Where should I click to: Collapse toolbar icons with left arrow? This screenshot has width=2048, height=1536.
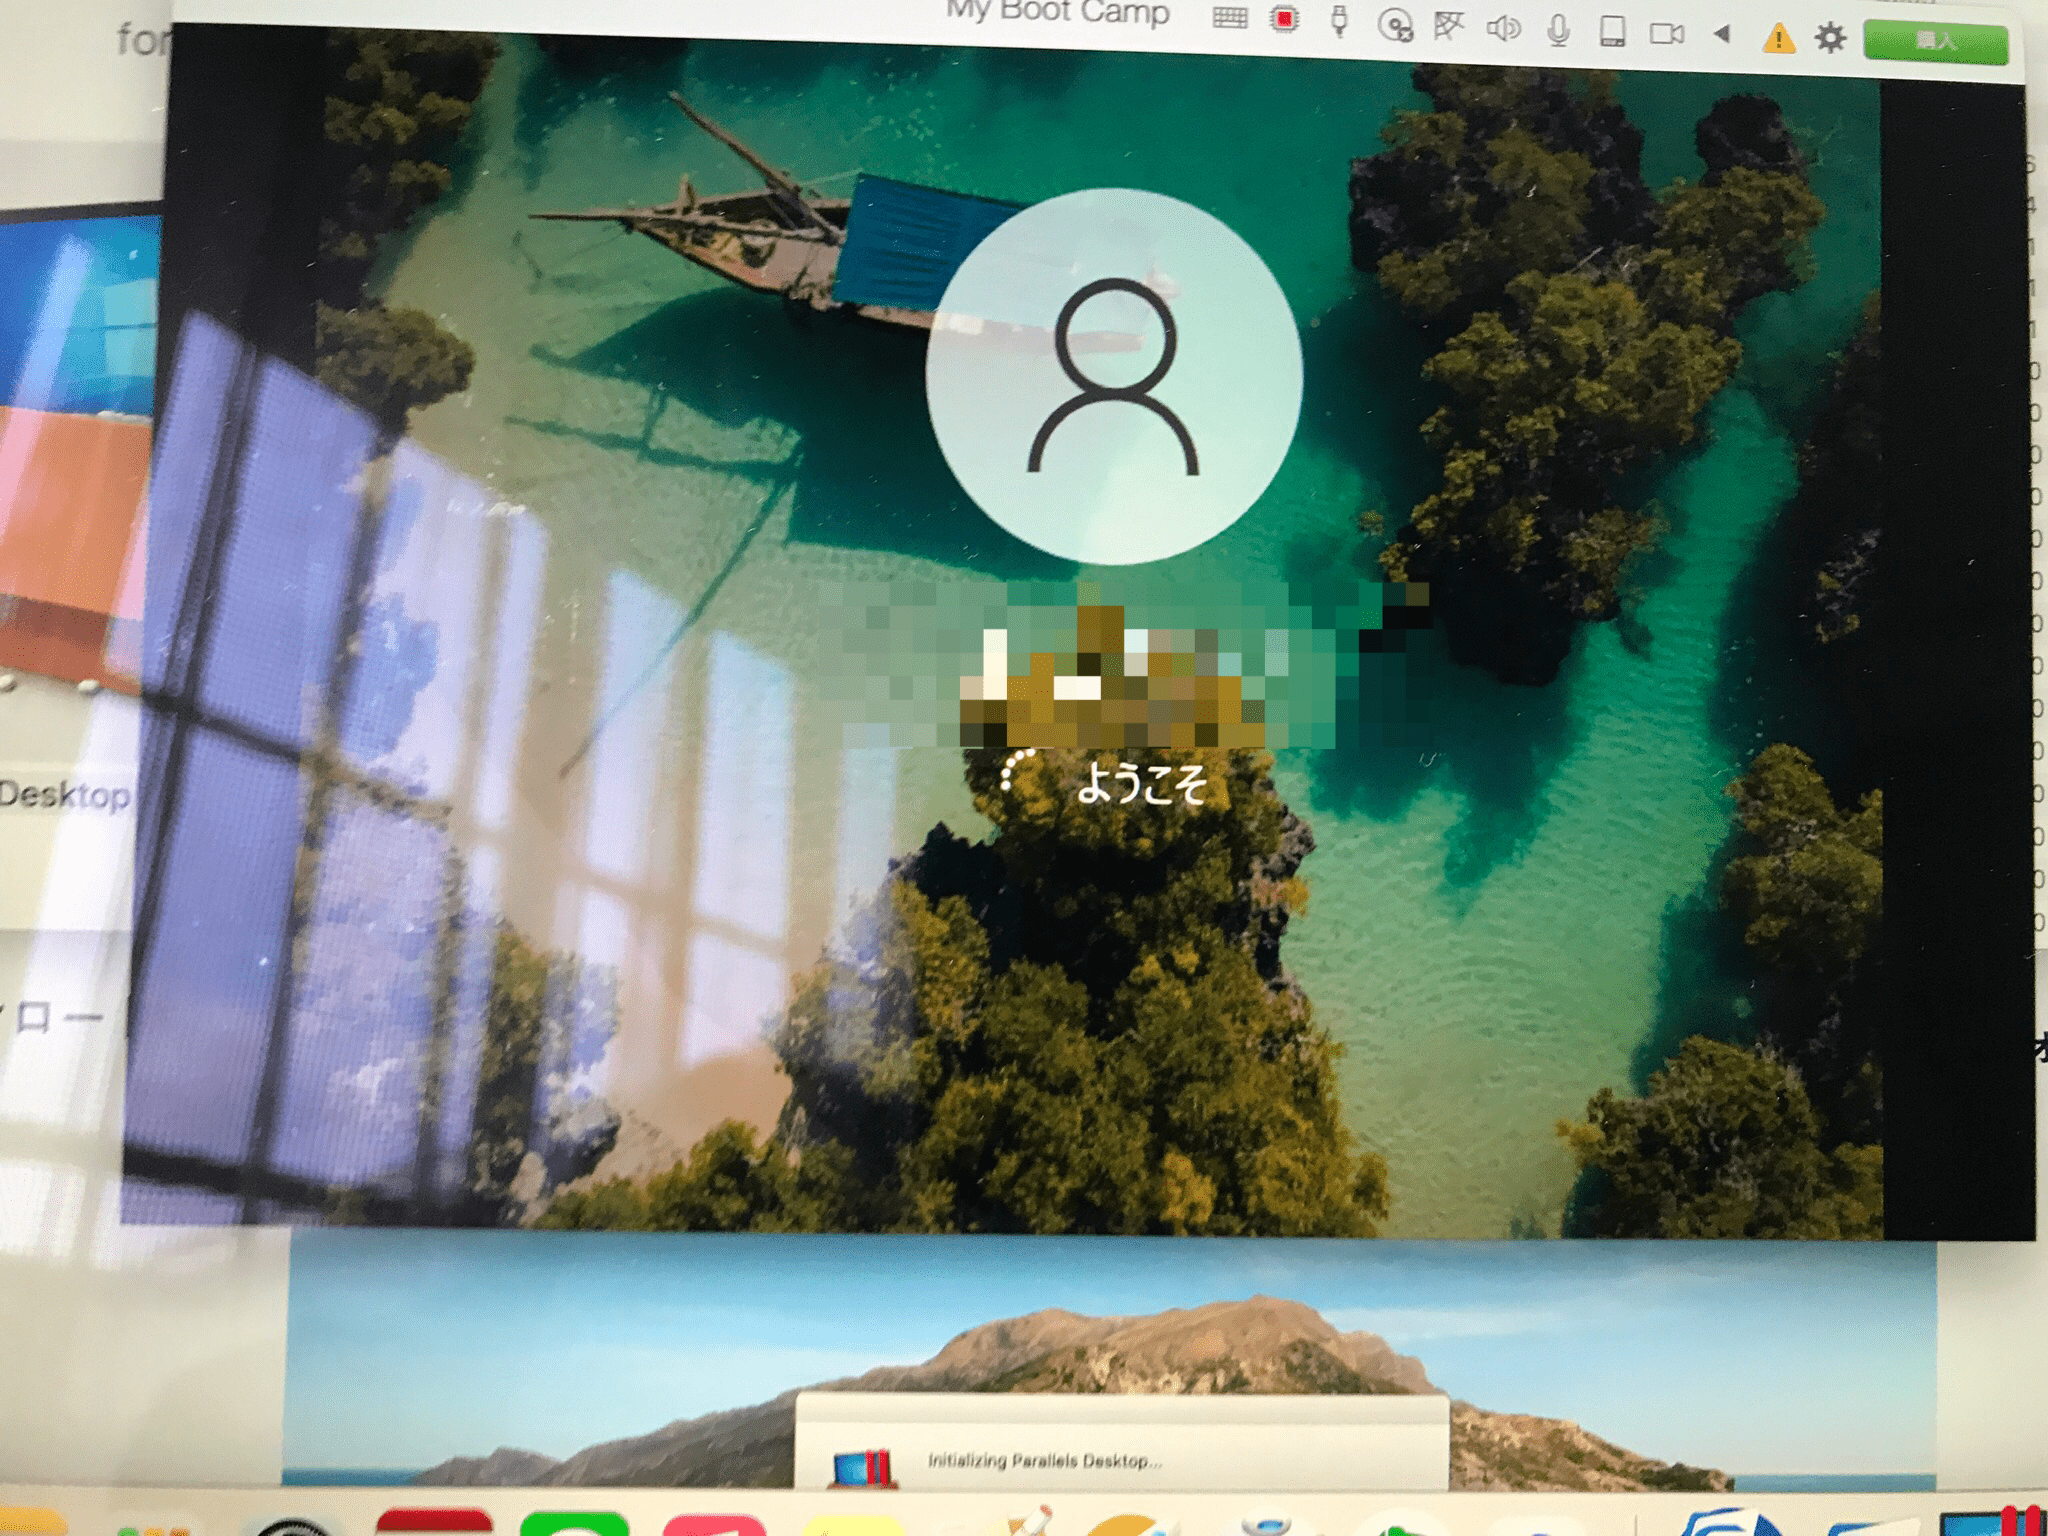pos(1721,35)
